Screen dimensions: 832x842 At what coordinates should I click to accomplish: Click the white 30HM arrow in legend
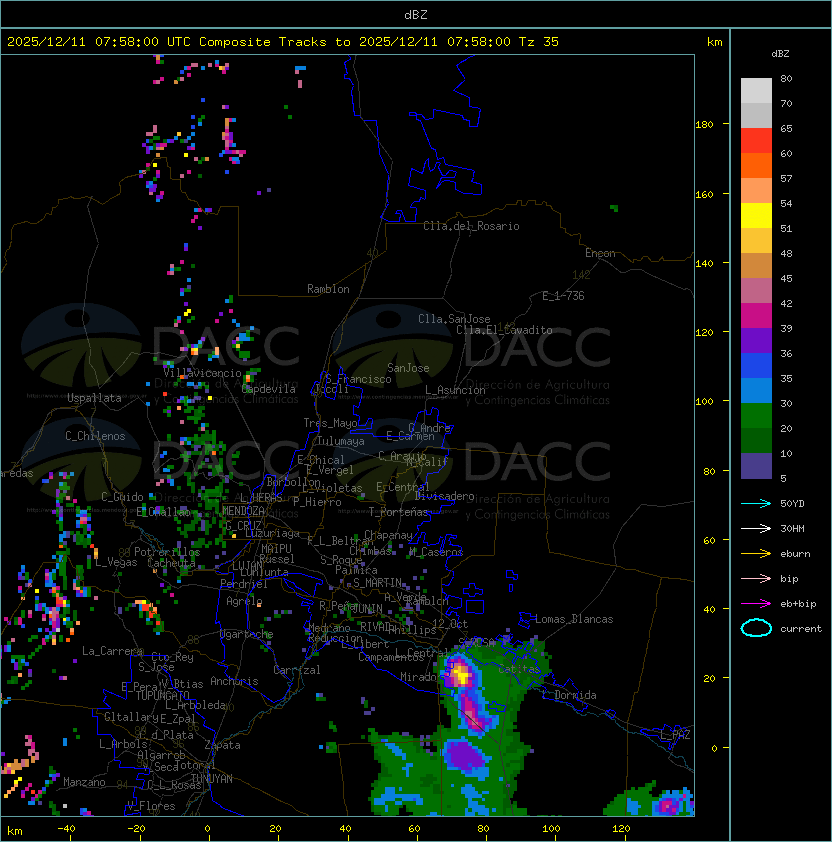[756, 528]
